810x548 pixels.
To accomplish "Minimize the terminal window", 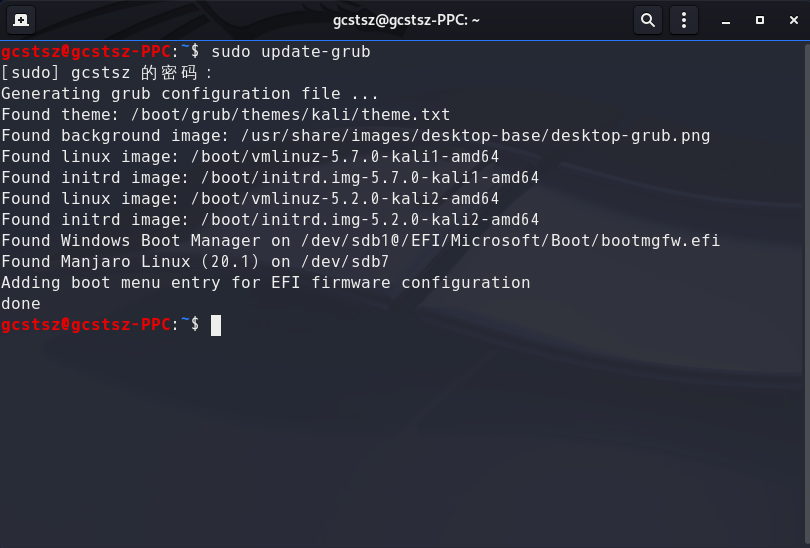I will 726,21.
